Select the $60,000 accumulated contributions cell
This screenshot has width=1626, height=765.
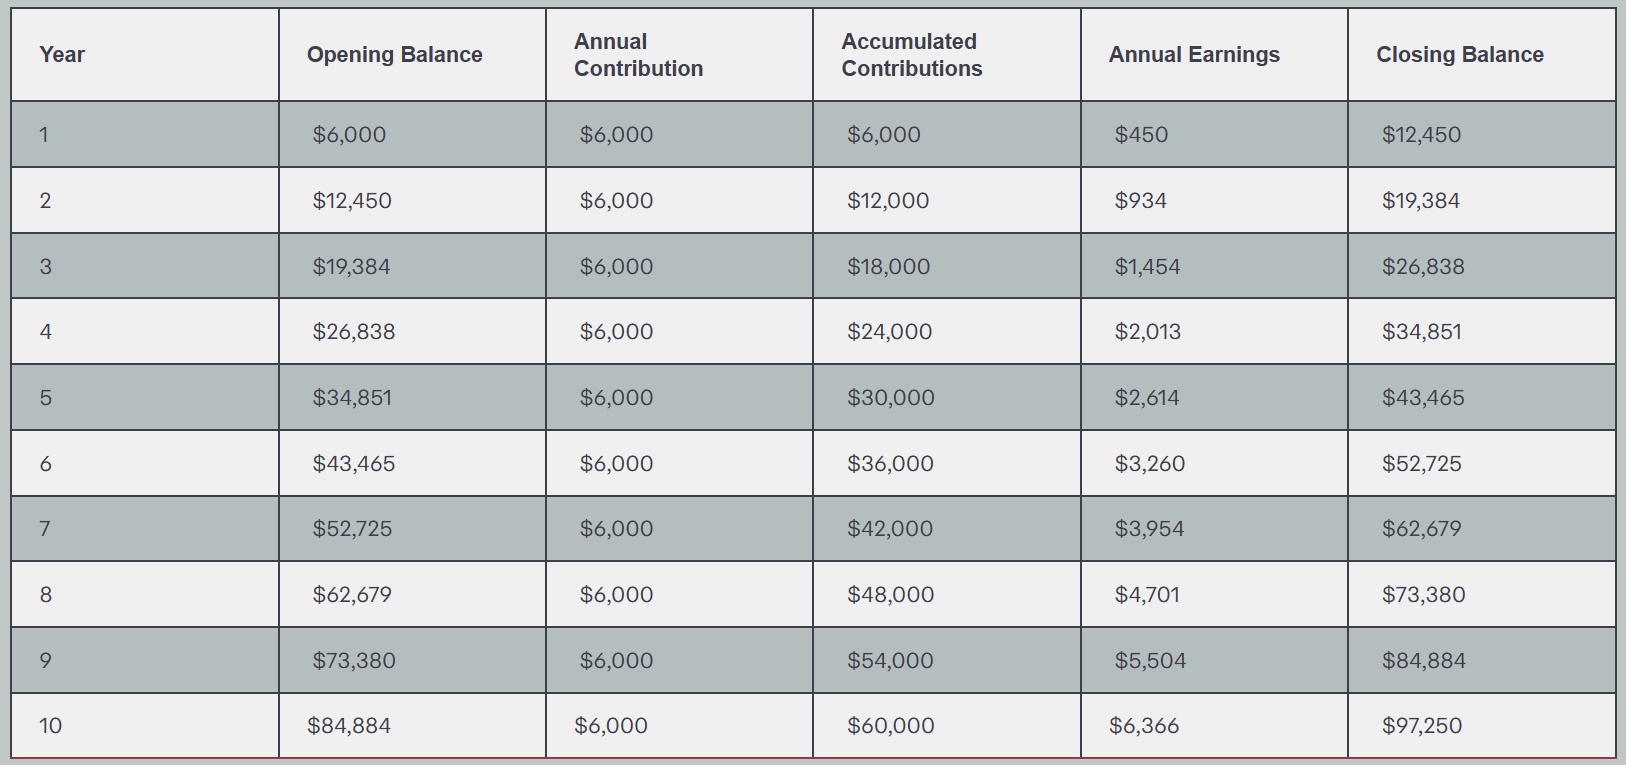[890, 726]
